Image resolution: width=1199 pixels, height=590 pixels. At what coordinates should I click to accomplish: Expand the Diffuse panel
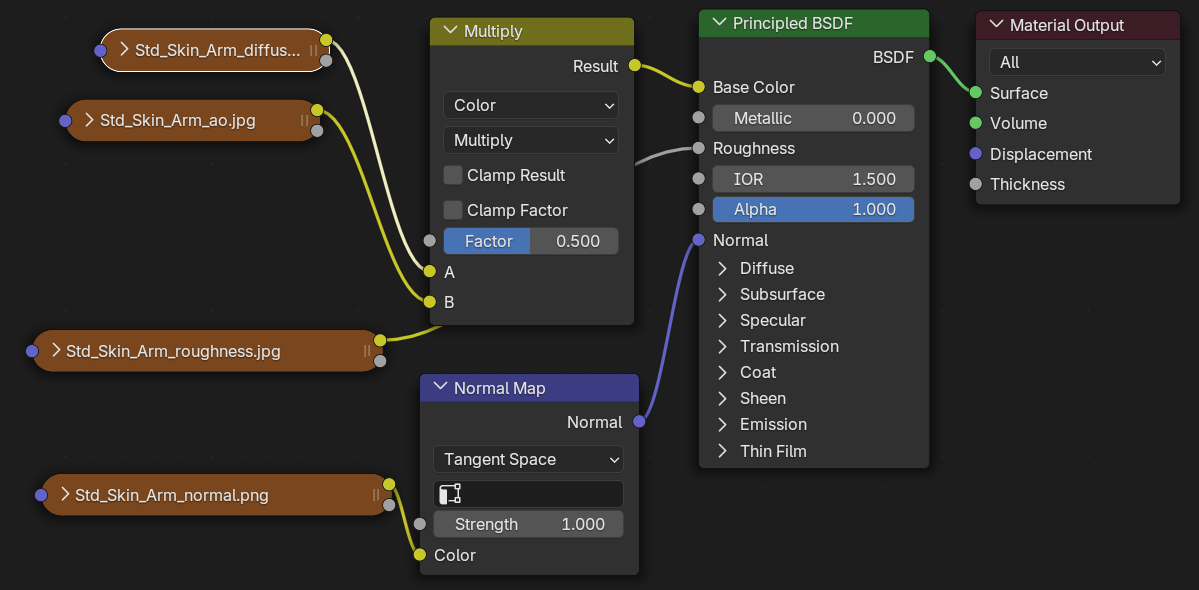pyautogui.click(x=722, y=268)
